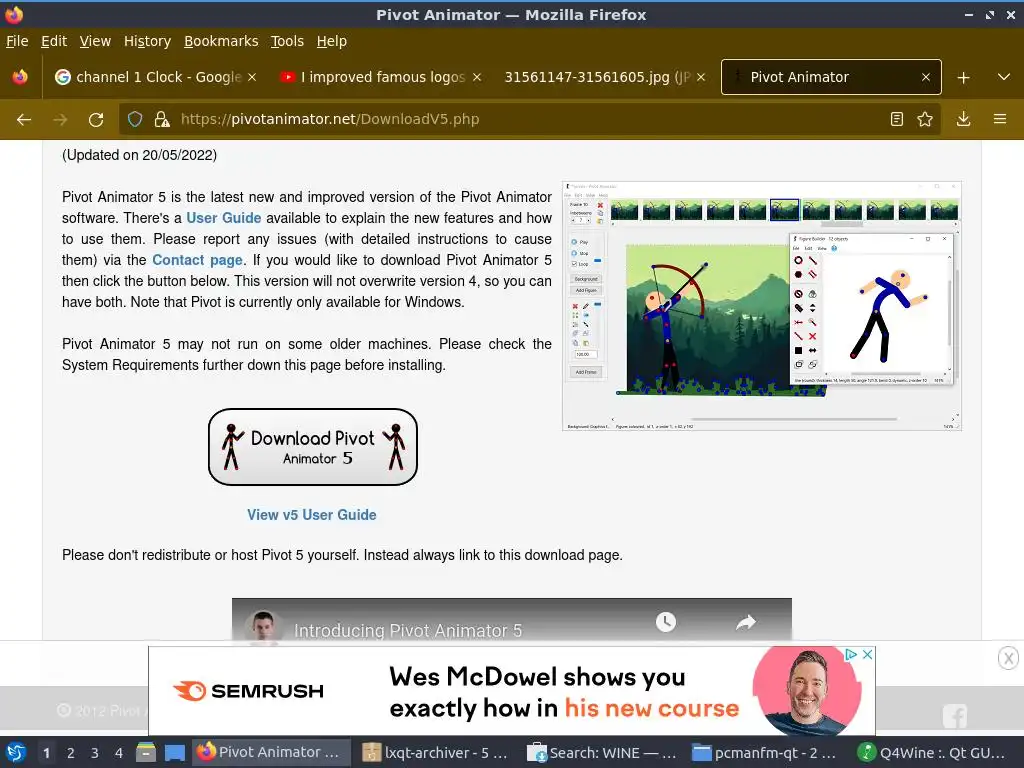Open the Bookmarks menu
1024x768 pixels.
point(221,41)
